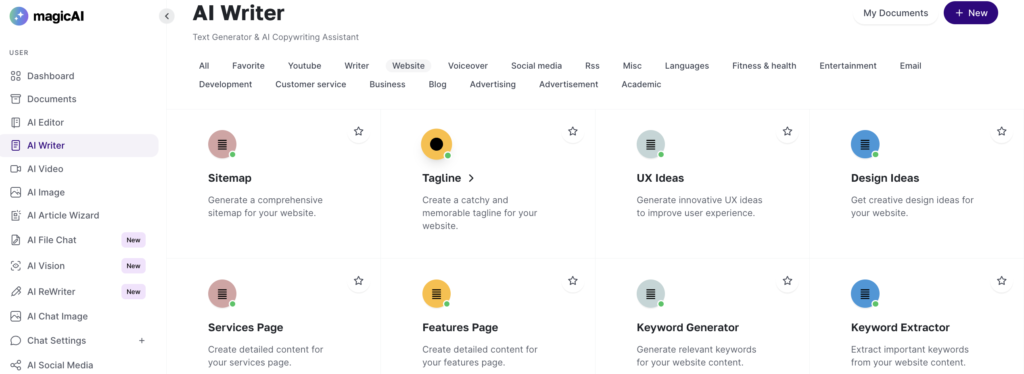This screenshot has height=374, width=1024.
Task: Click the Services Page template icon
Action: [222, 294]
